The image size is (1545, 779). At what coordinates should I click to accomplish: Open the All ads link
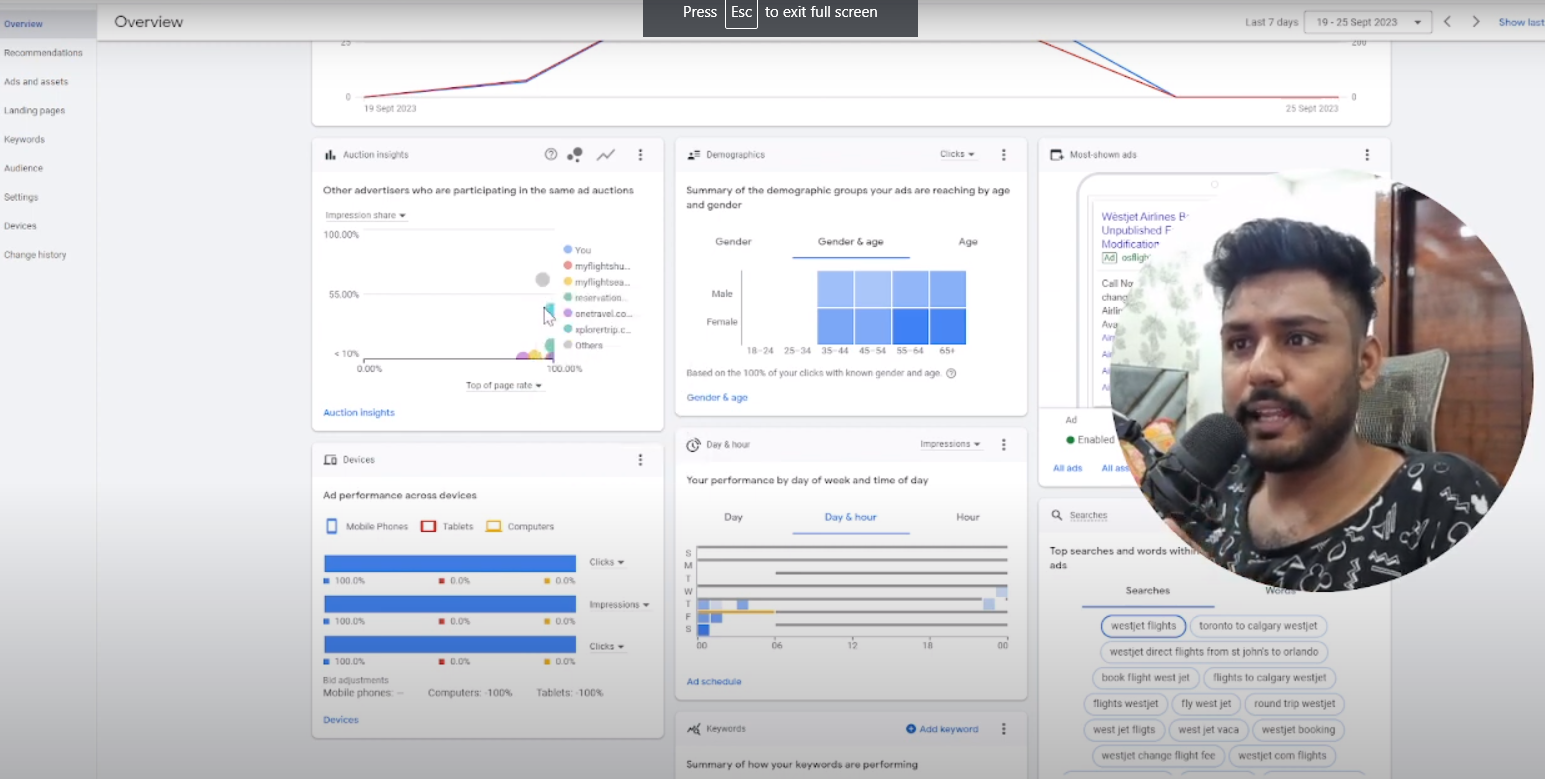pyautogui.click(x=1067, y=468)
